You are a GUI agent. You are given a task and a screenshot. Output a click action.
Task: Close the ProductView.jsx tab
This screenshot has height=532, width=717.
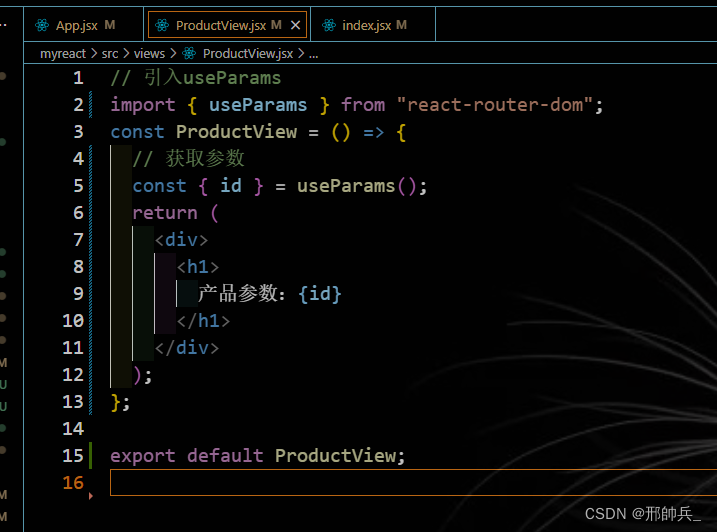(296, 25)
